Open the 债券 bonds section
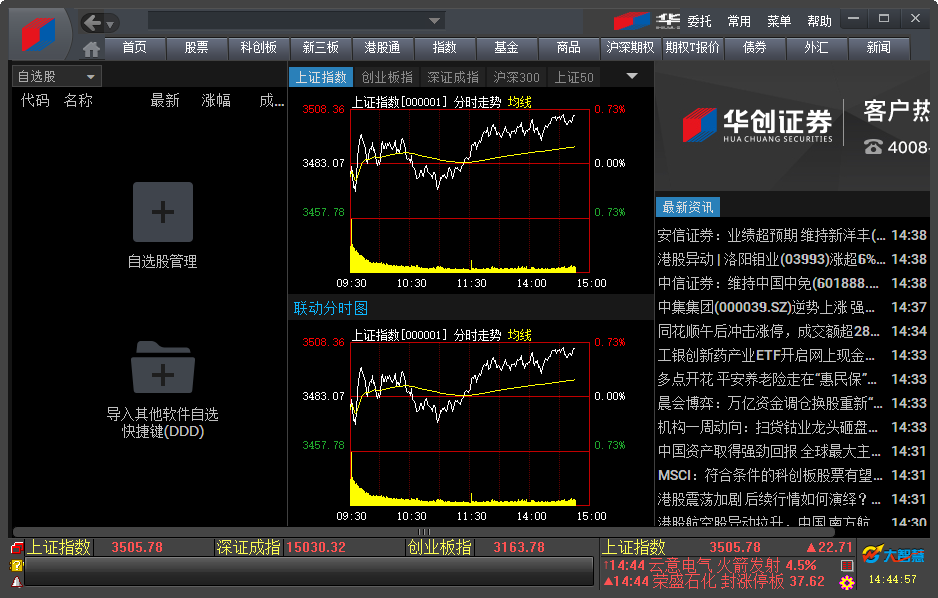This screenshot has width=938, height=598. point(754,47)
